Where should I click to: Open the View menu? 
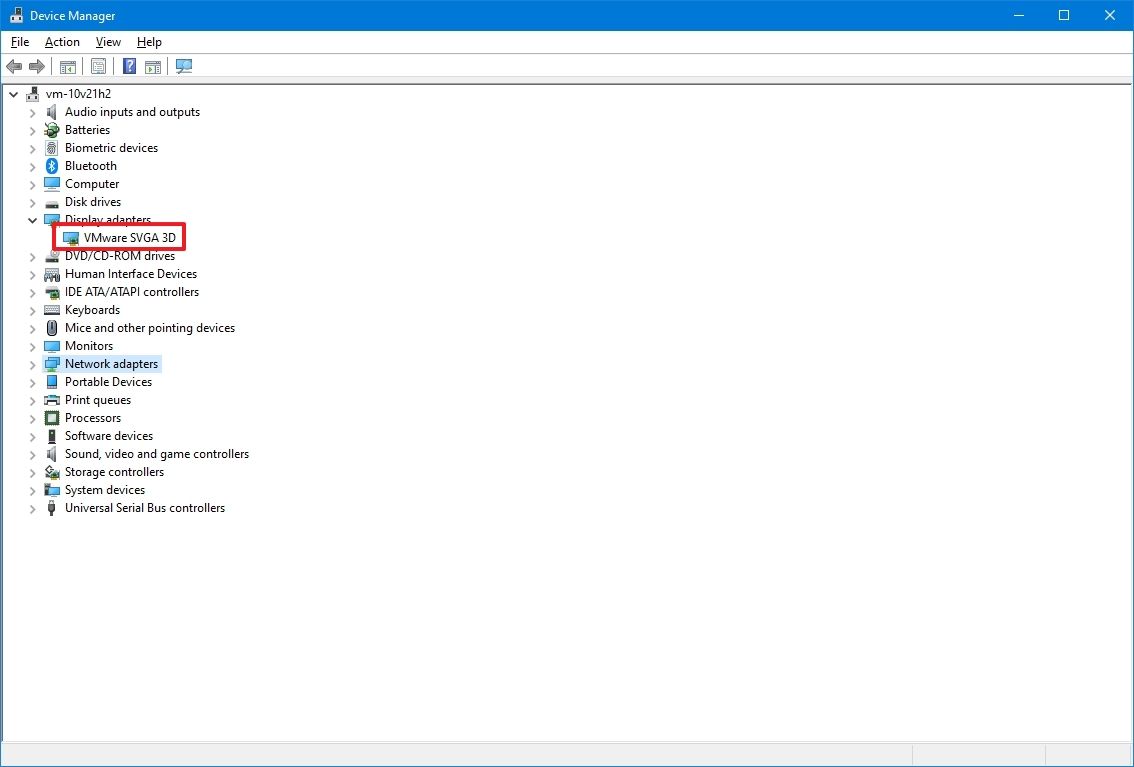pyautogui.click(x=107, y=42)
